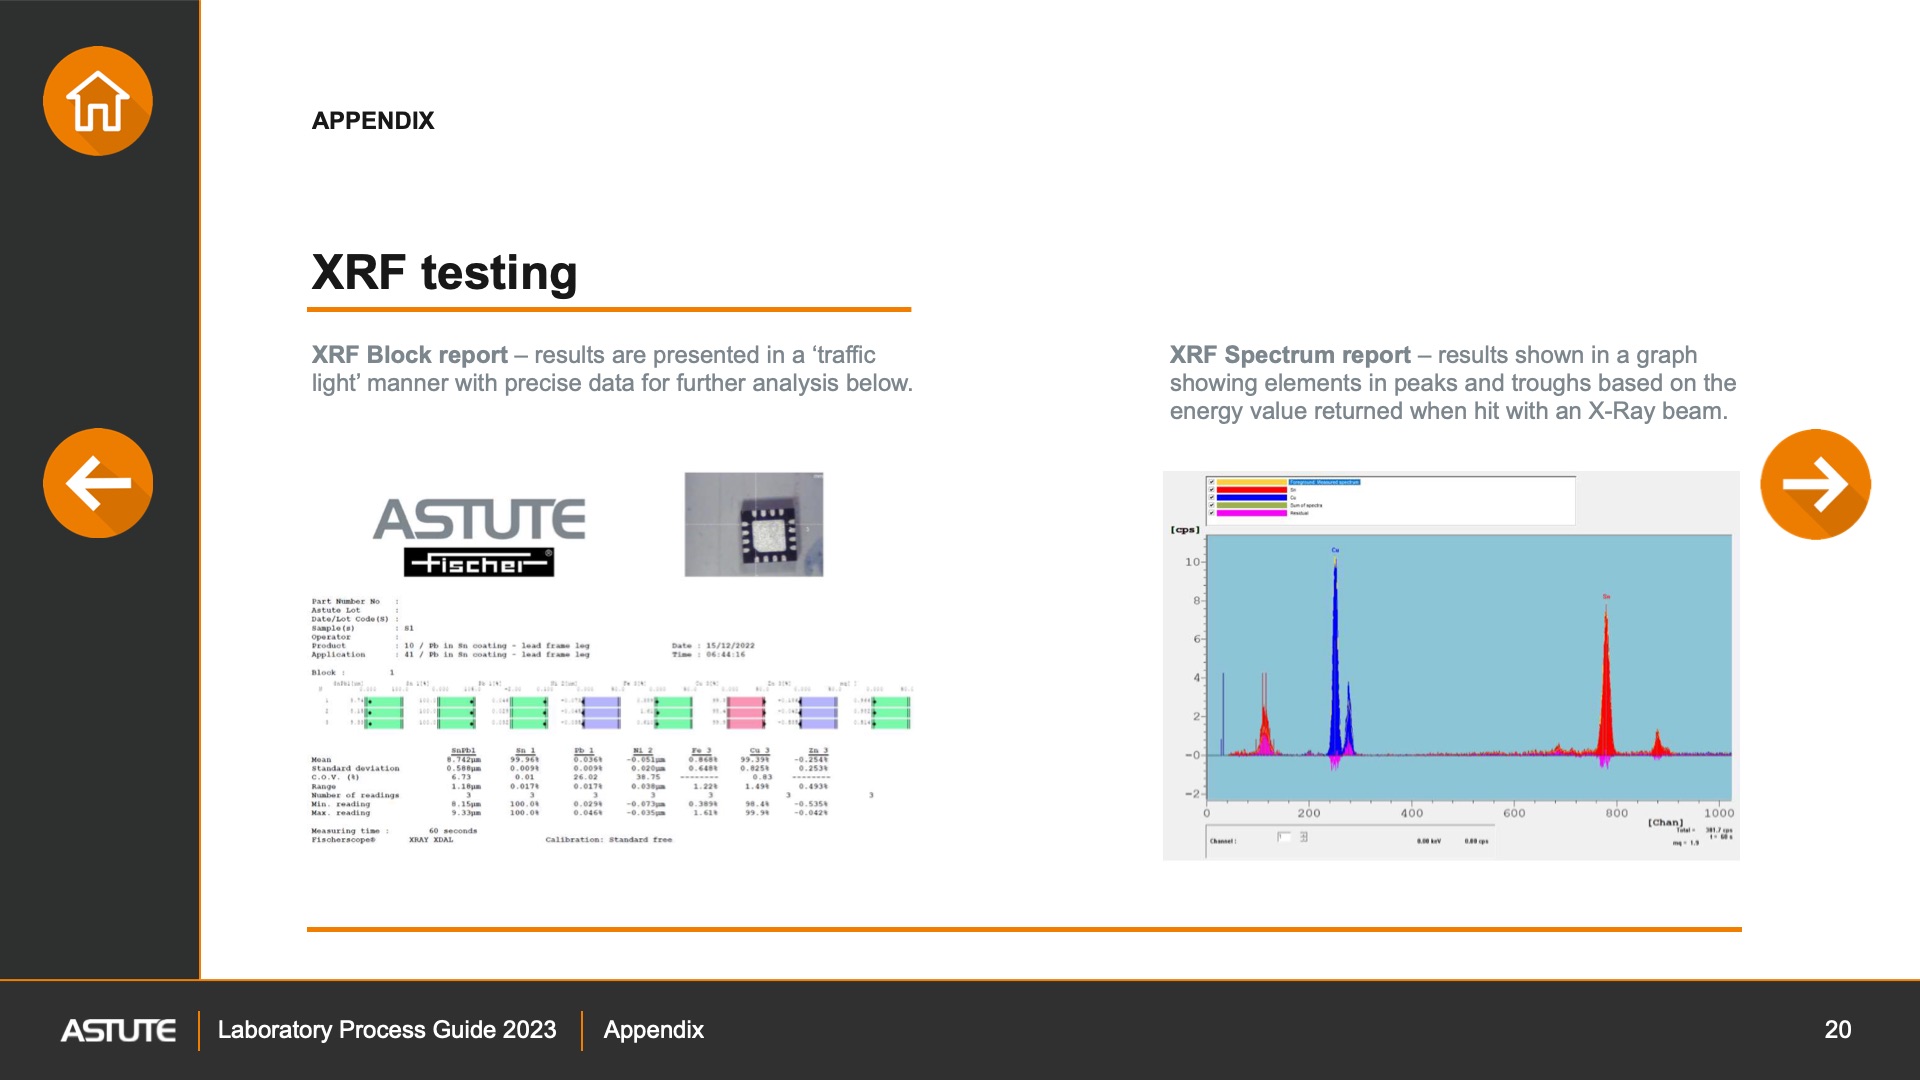1920x1080 pixels.
Task: Click the Channel number input field
Action: tap(1284, 837)
